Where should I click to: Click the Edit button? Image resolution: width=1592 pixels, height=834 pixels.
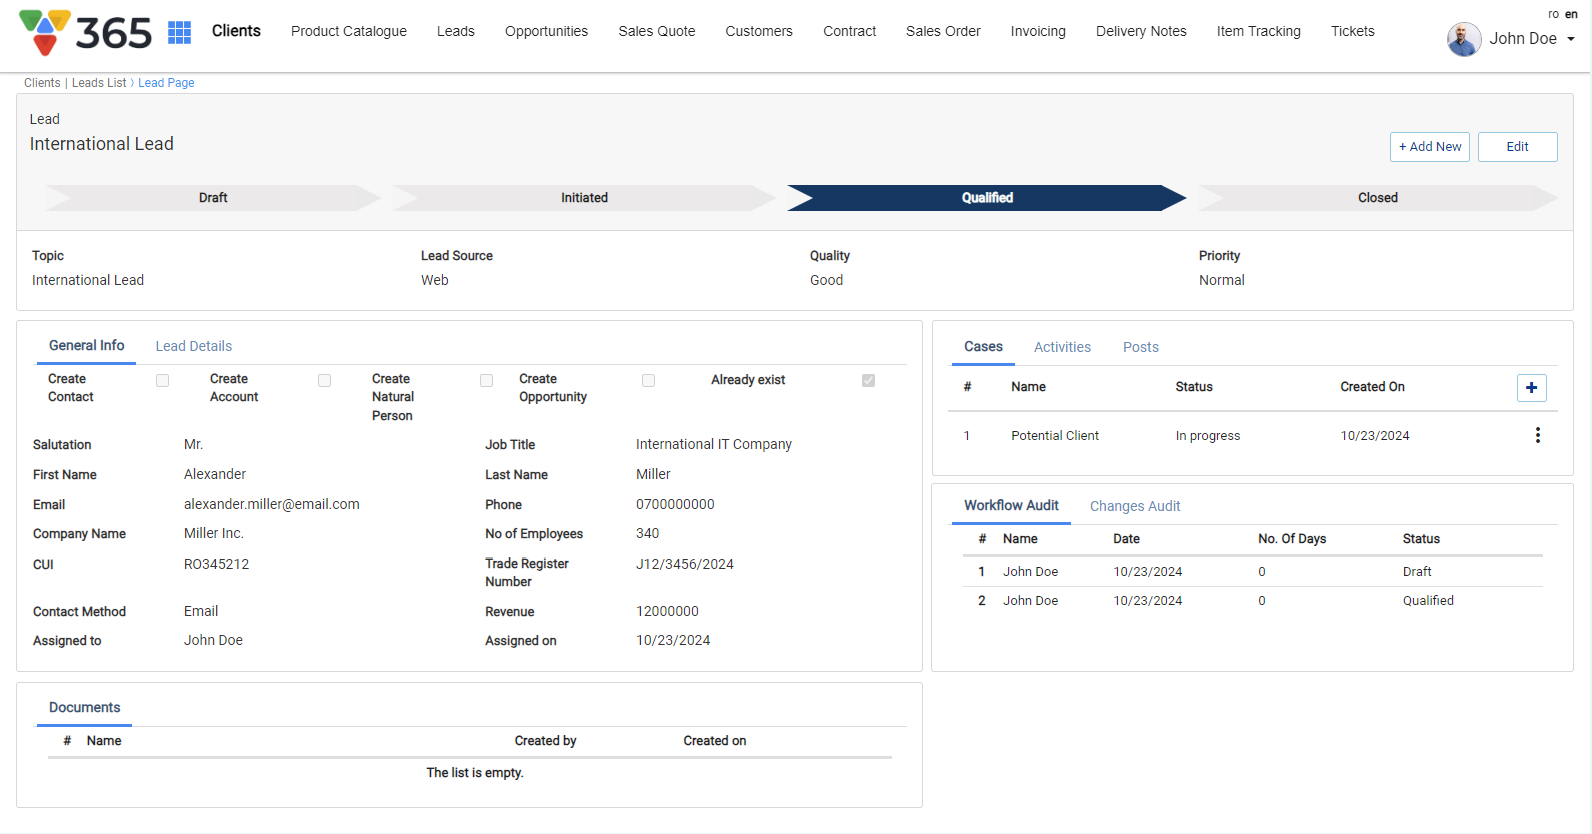tap(1517, 147)
